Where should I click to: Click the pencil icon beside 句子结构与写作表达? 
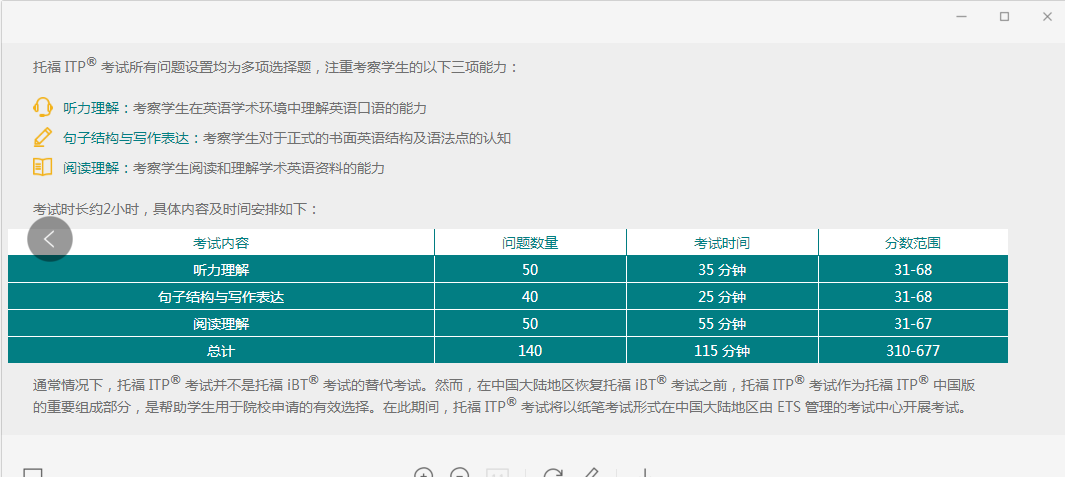(x=42, y=137)
